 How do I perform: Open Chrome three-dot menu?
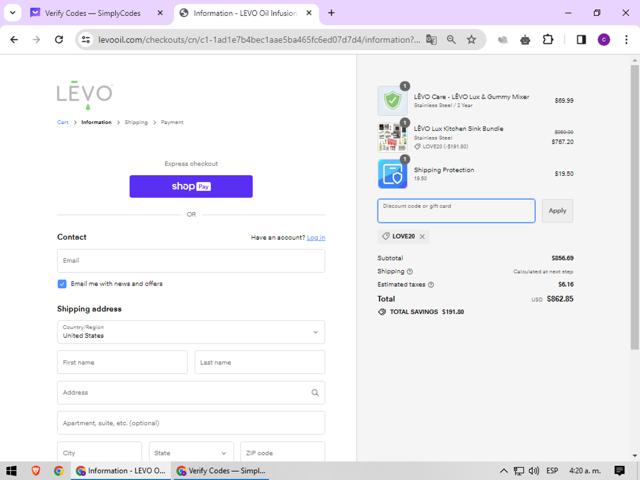[626, 40]
